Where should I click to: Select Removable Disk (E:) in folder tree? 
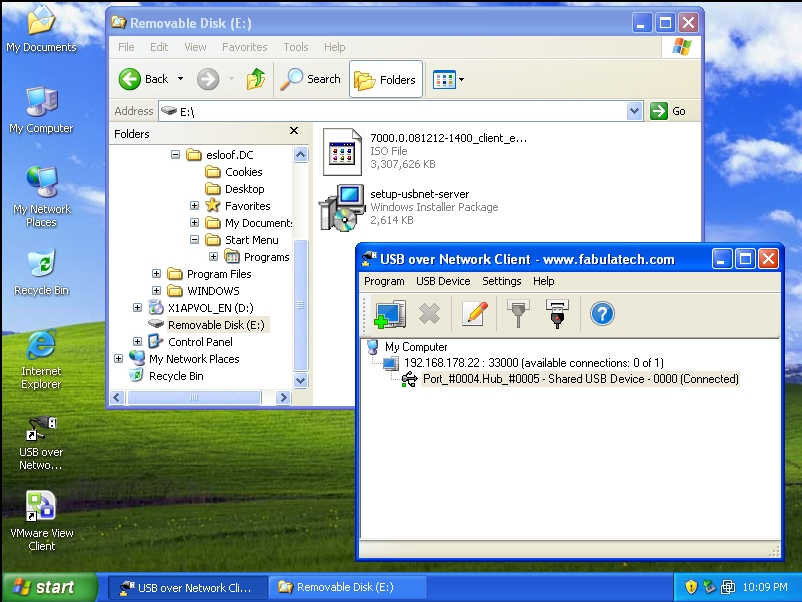216,325
